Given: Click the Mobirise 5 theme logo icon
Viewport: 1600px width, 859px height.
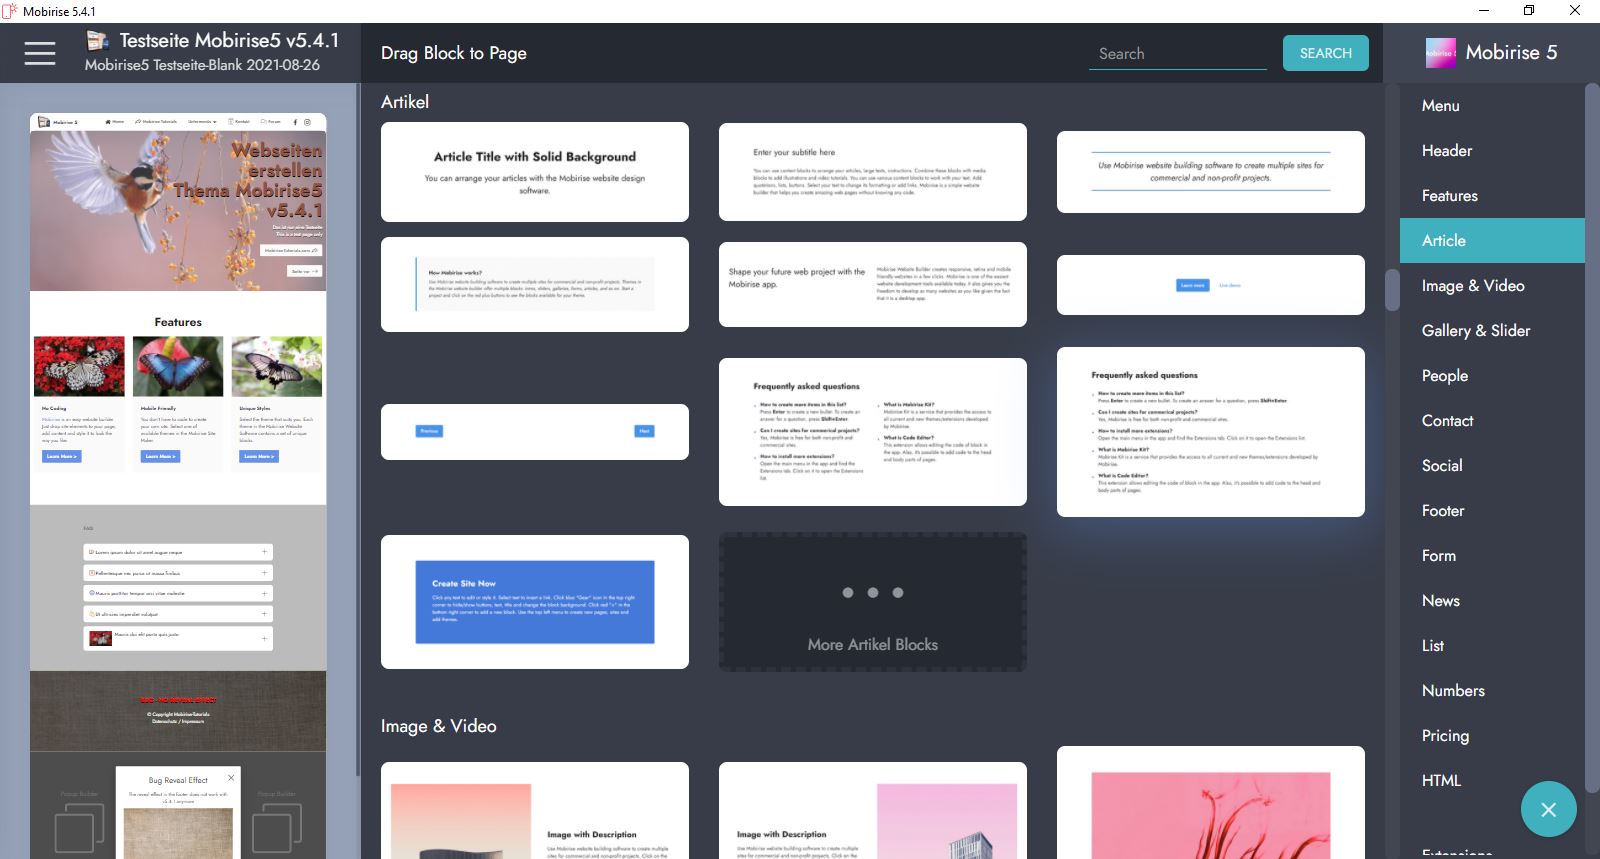Looking at the screenshot, I should click(x=1441, y=53).
